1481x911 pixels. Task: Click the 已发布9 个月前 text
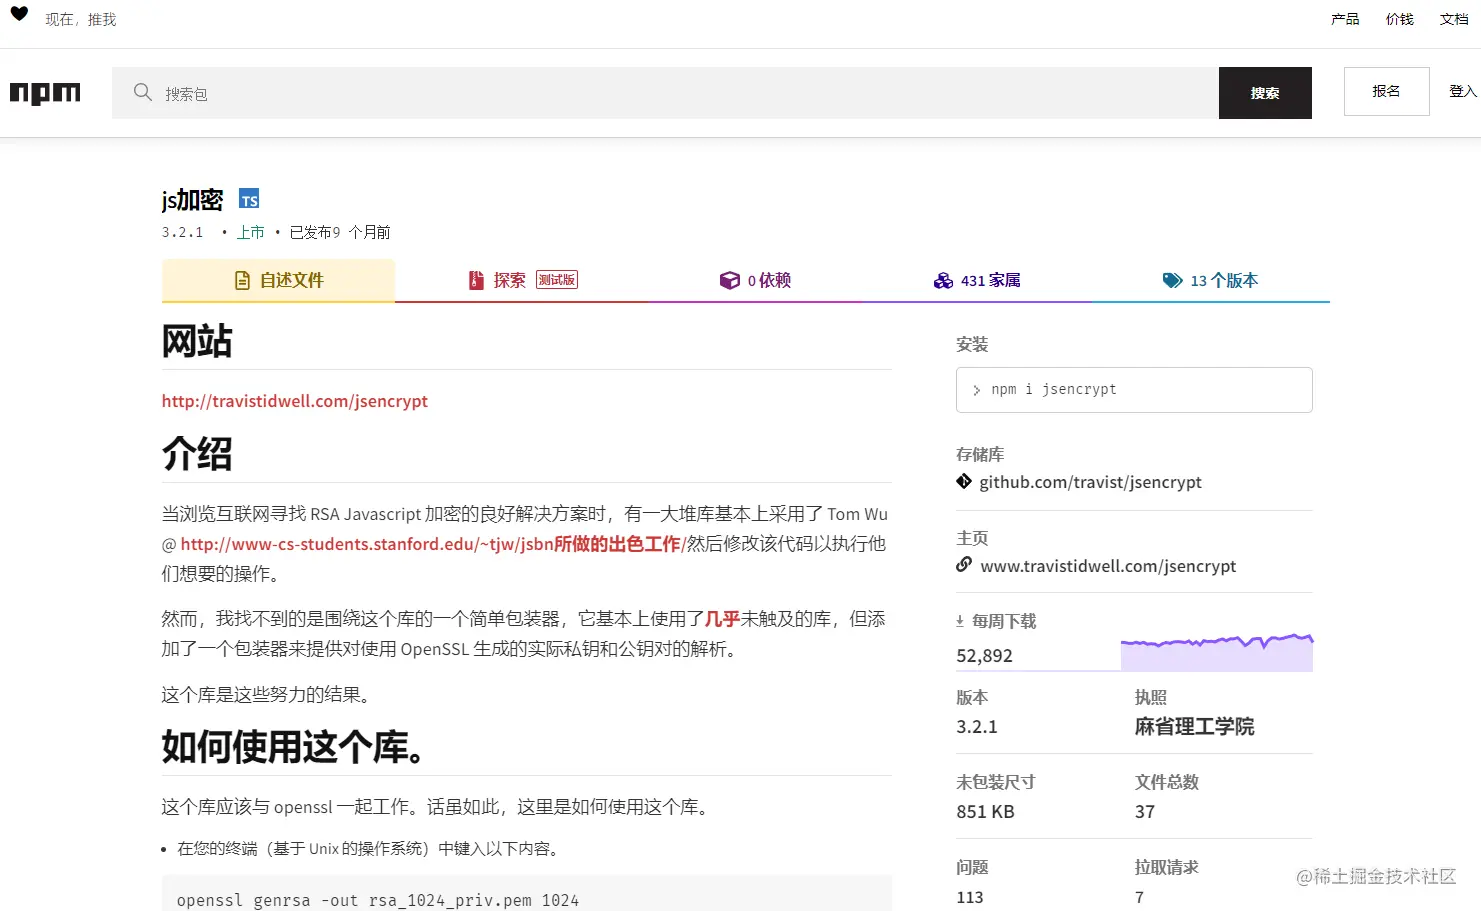(340, 232)
